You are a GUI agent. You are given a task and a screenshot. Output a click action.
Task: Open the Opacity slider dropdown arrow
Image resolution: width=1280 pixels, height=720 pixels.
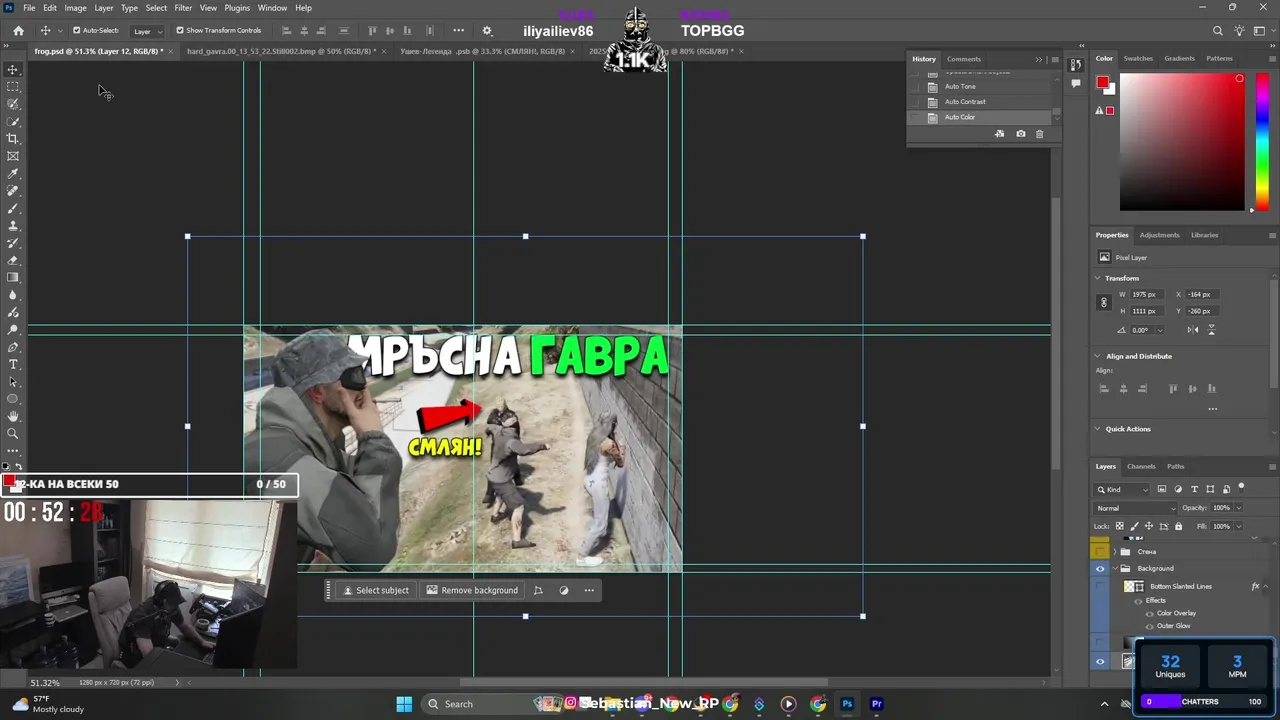point(1238,508)
